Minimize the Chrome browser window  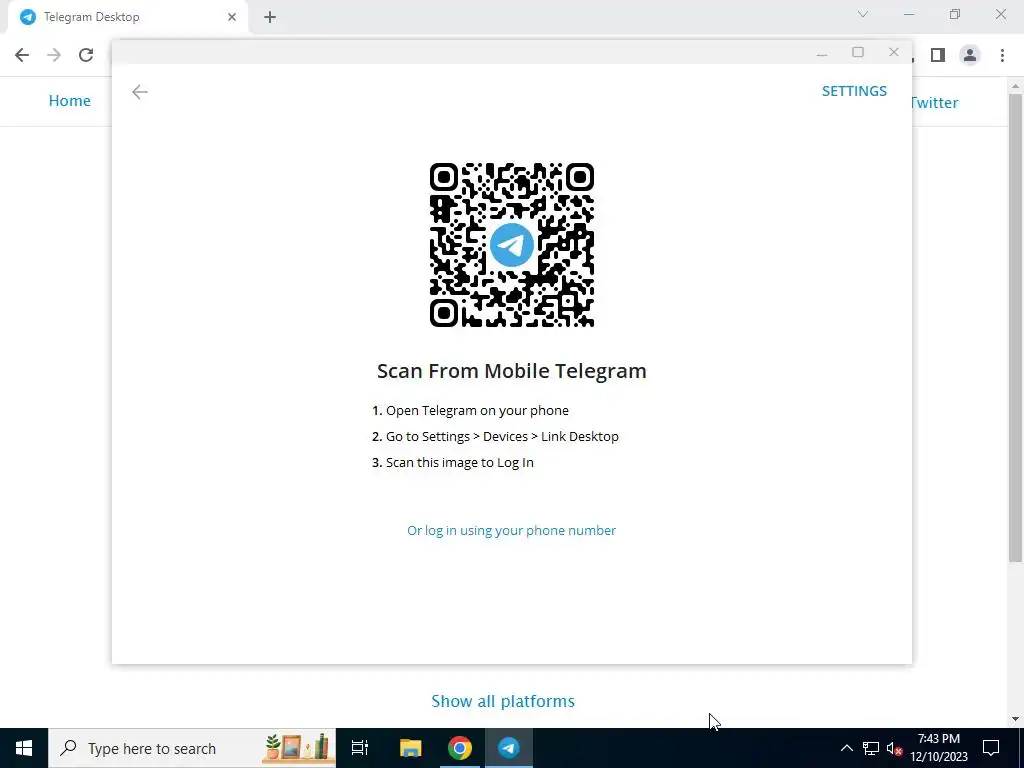(x=909, y=14)
